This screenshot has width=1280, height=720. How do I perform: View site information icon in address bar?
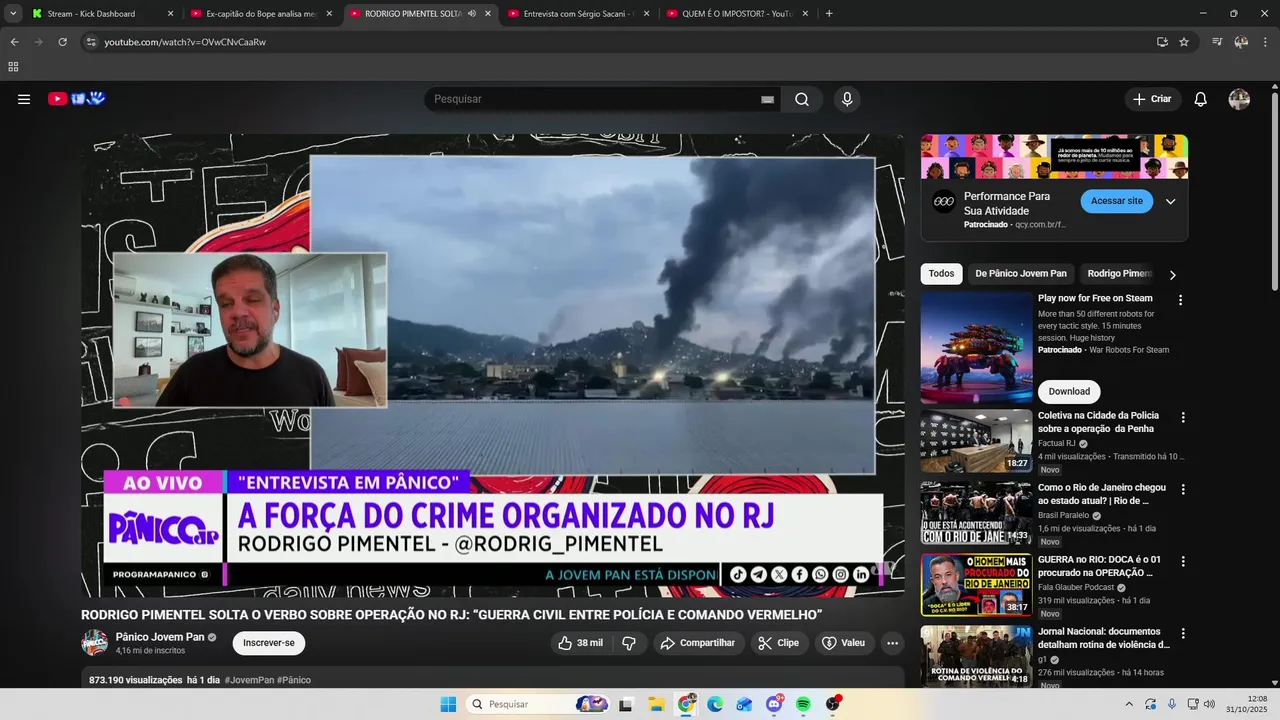click(x=91, y=42)
